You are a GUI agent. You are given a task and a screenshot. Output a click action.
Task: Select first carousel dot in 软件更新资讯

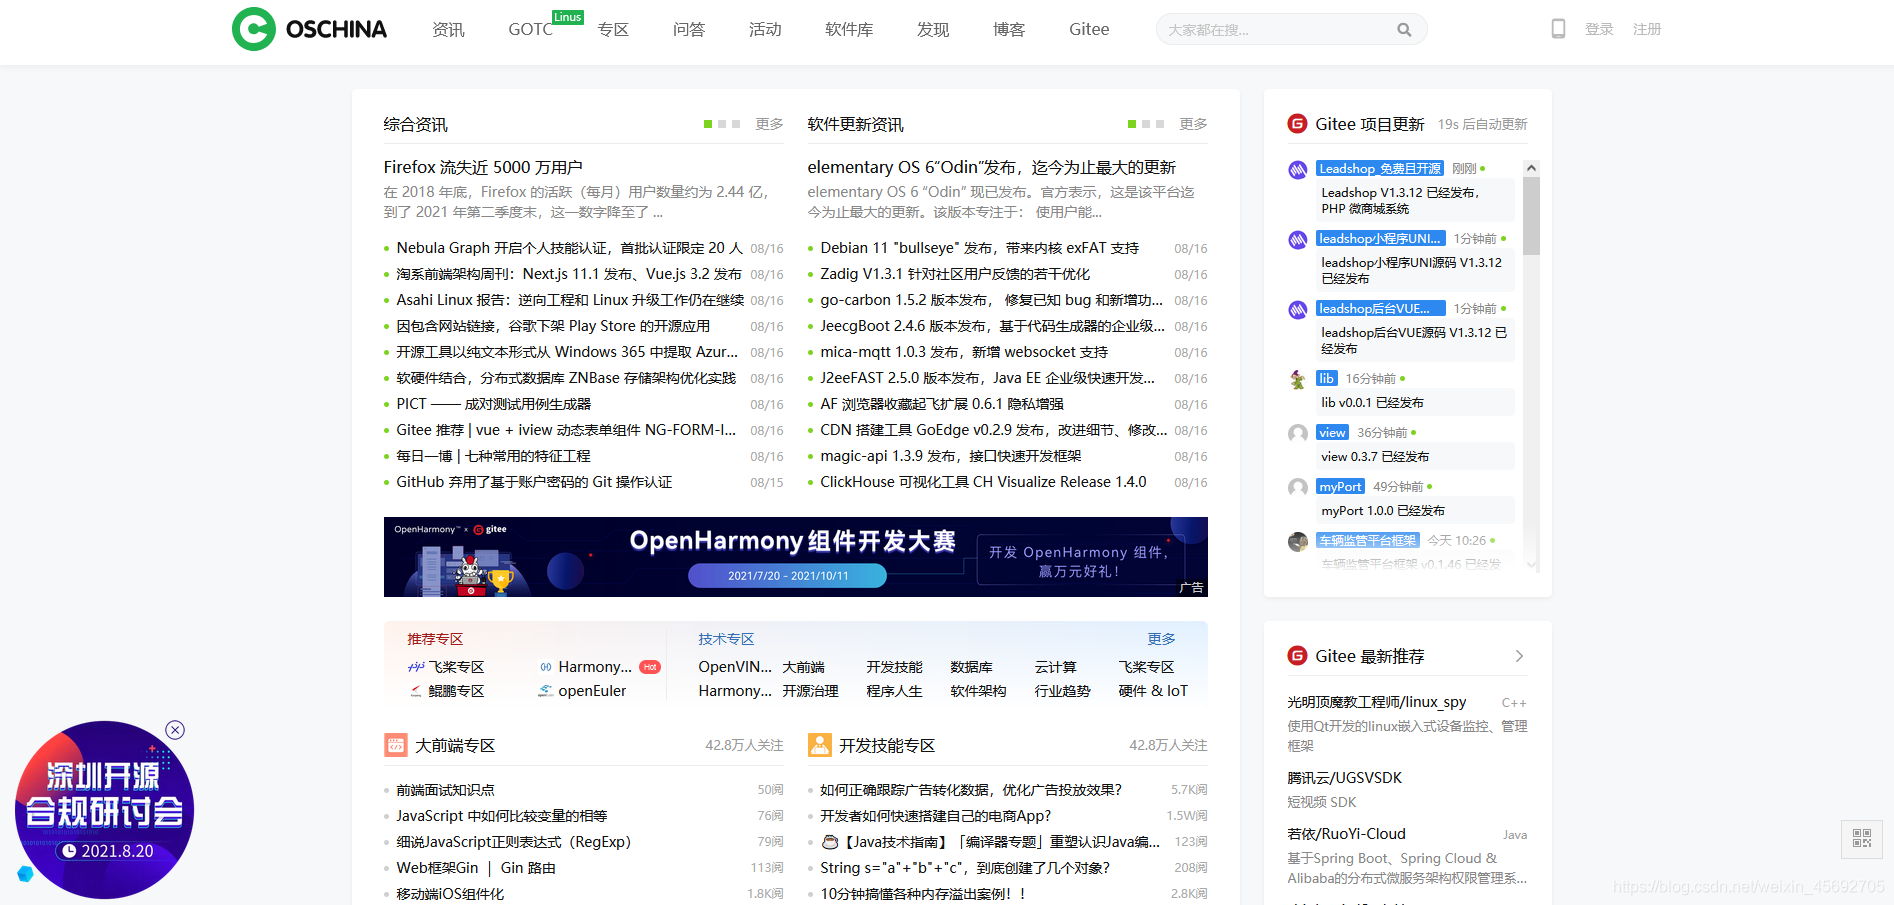pyautogui.click(x=1132, y=124)
